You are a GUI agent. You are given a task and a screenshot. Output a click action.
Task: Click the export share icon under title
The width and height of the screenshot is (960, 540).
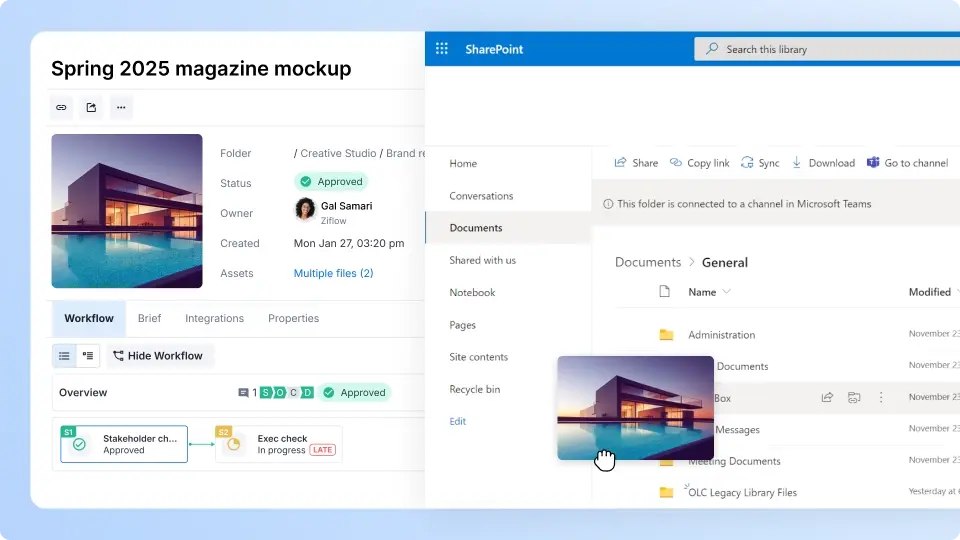pos(91,108)
